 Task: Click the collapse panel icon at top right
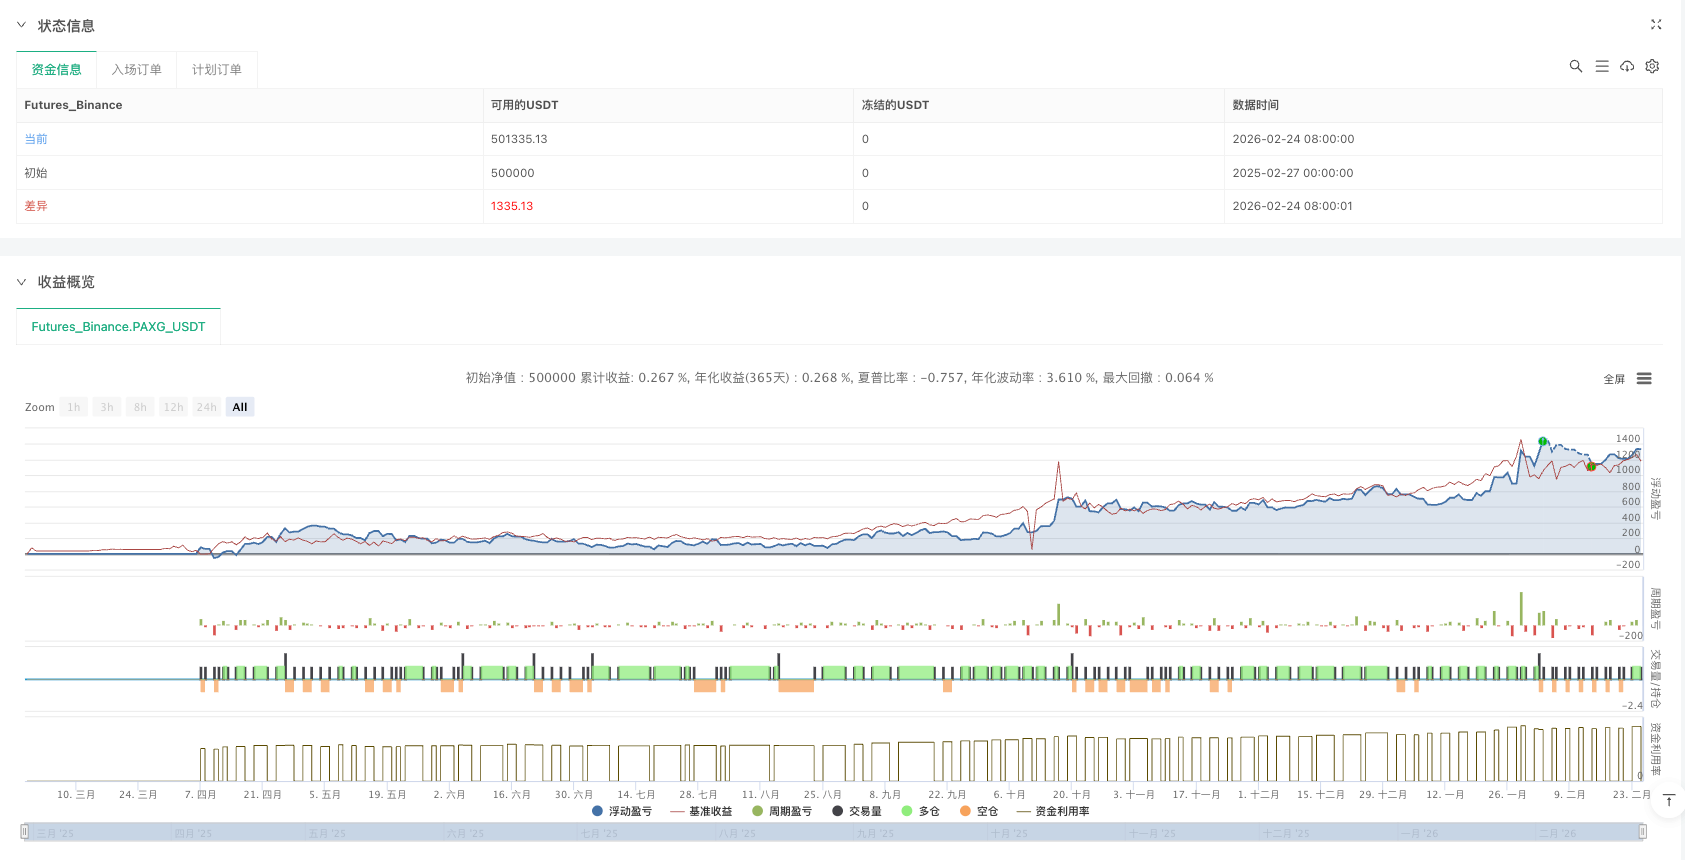[x=1655, y=25]
